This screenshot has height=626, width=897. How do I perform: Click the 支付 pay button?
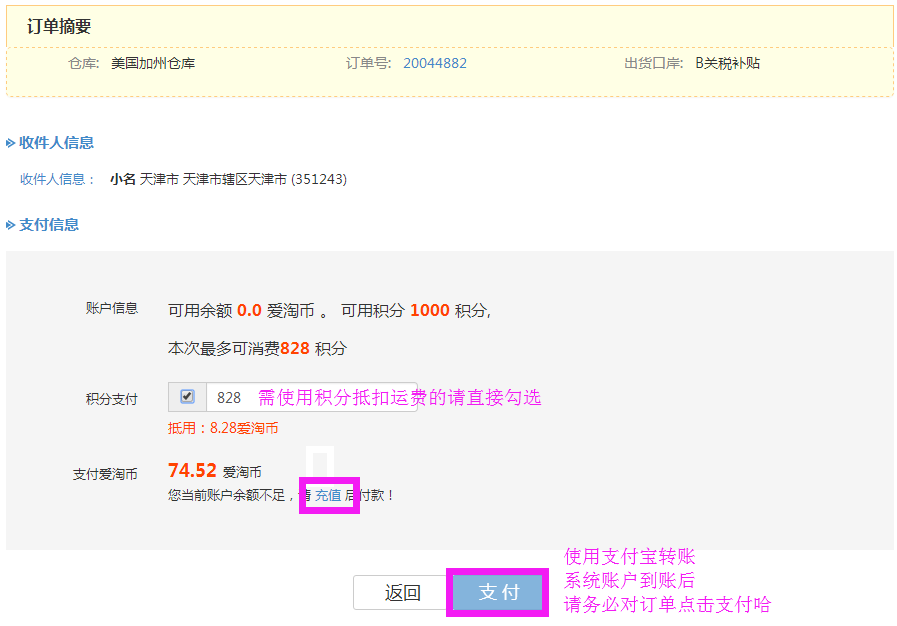coord(497,592)
